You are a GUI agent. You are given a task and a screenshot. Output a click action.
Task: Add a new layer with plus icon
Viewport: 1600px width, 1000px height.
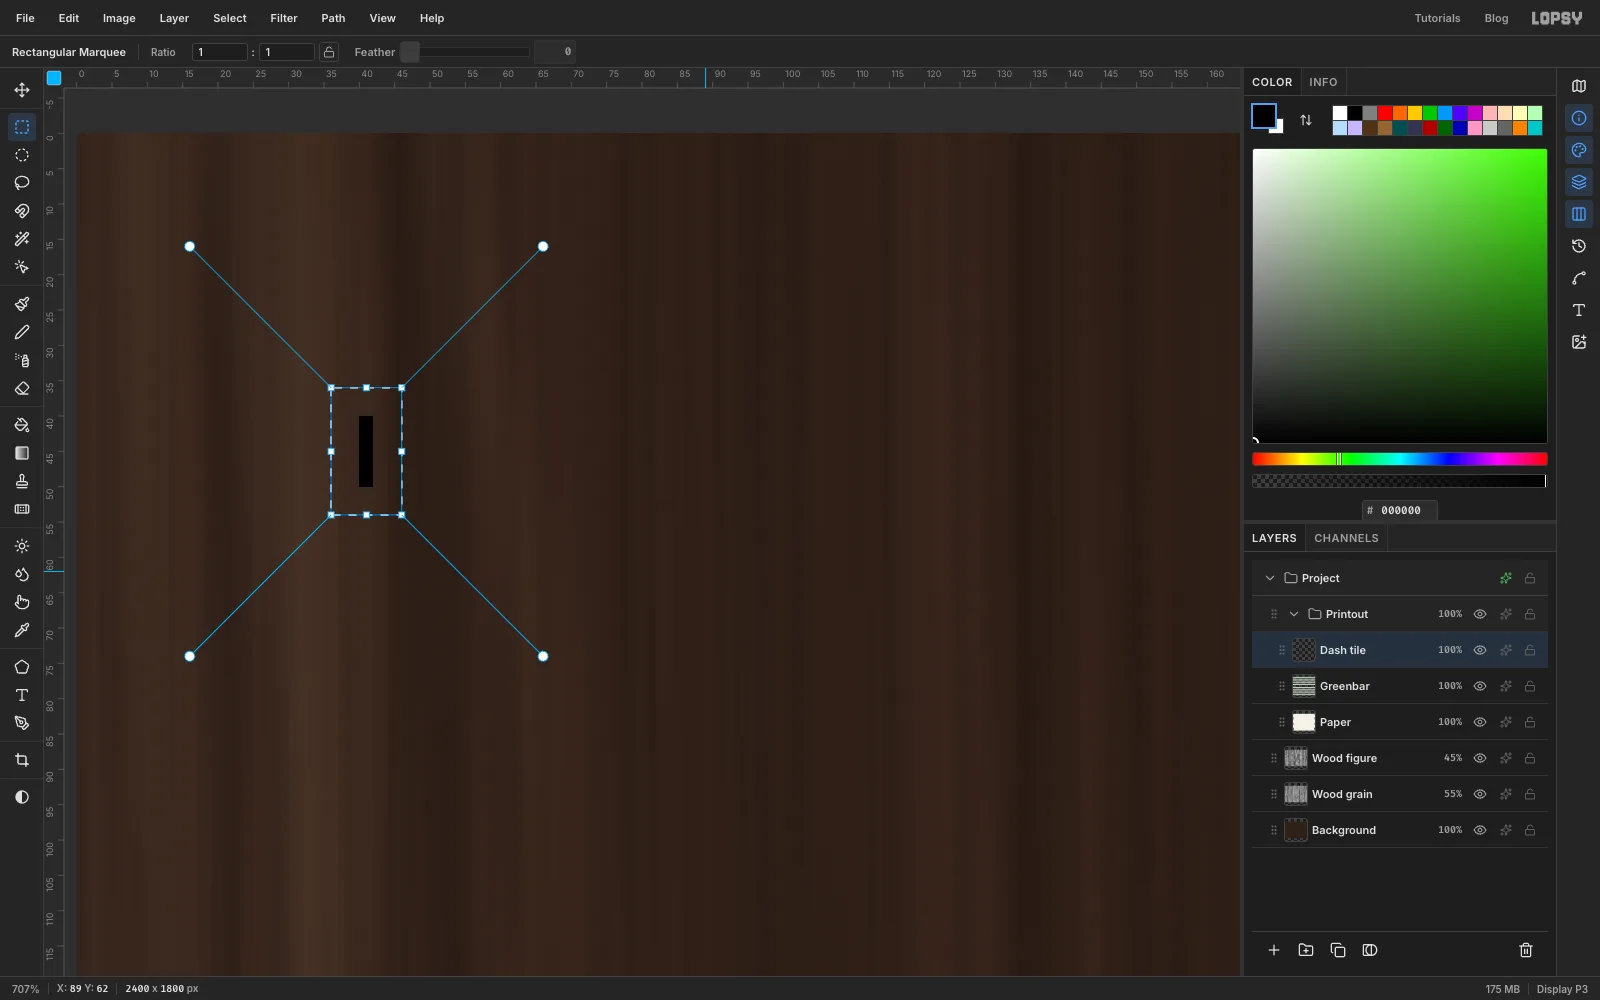1274,950
